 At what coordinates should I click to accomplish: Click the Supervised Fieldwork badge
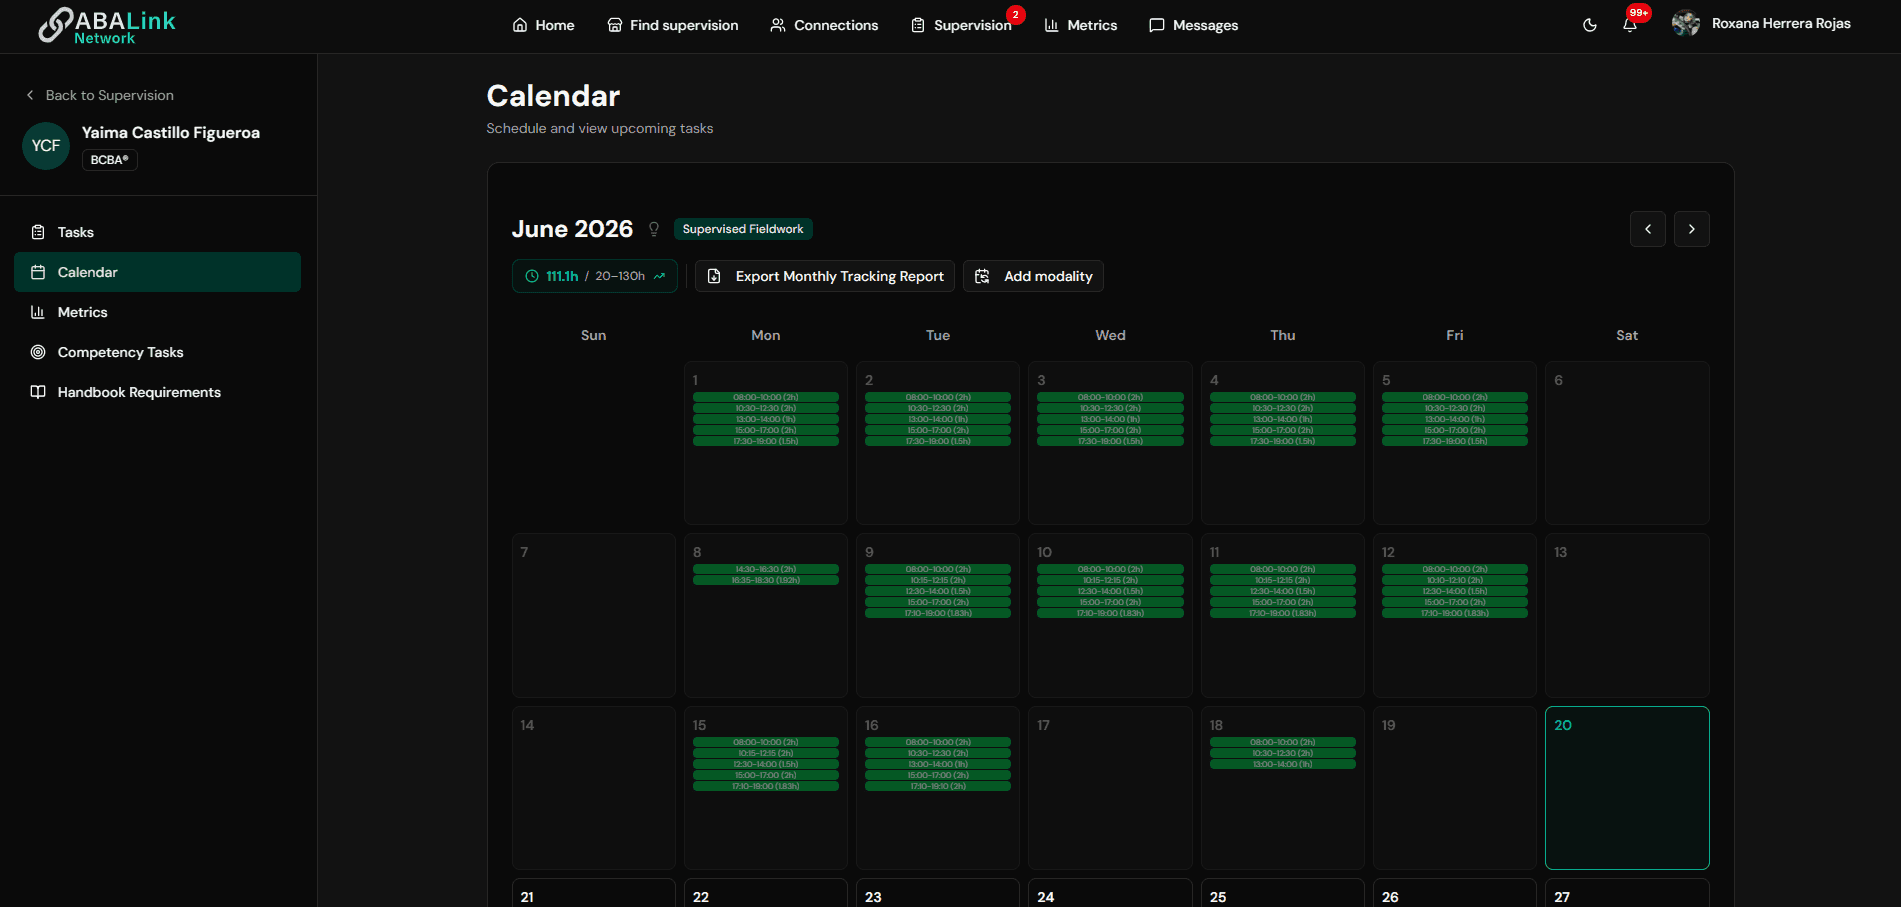[x=743, y=229]
